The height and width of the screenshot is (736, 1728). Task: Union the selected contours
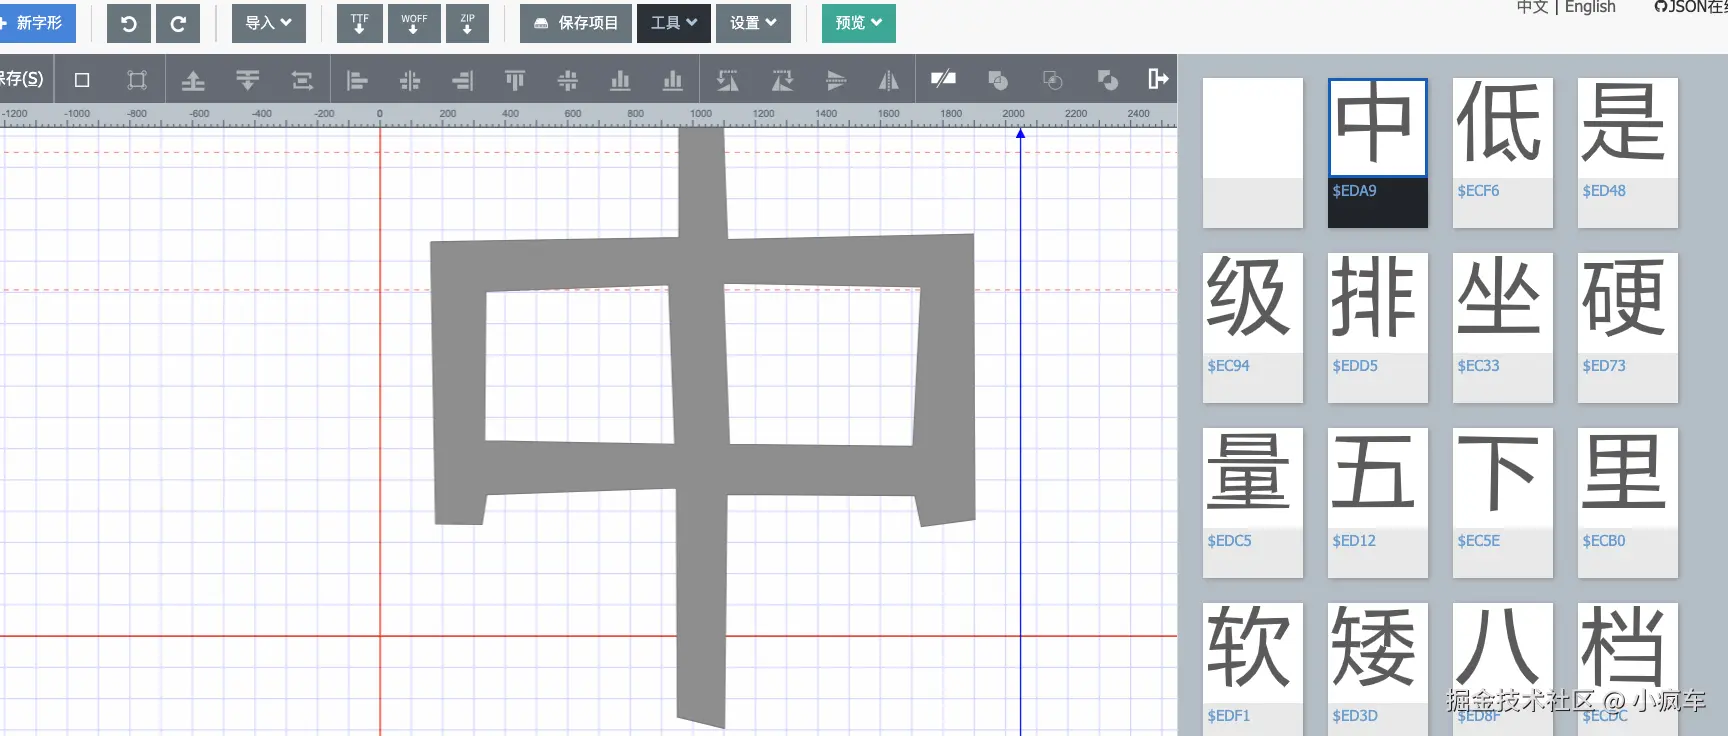[x=998, y=80]
